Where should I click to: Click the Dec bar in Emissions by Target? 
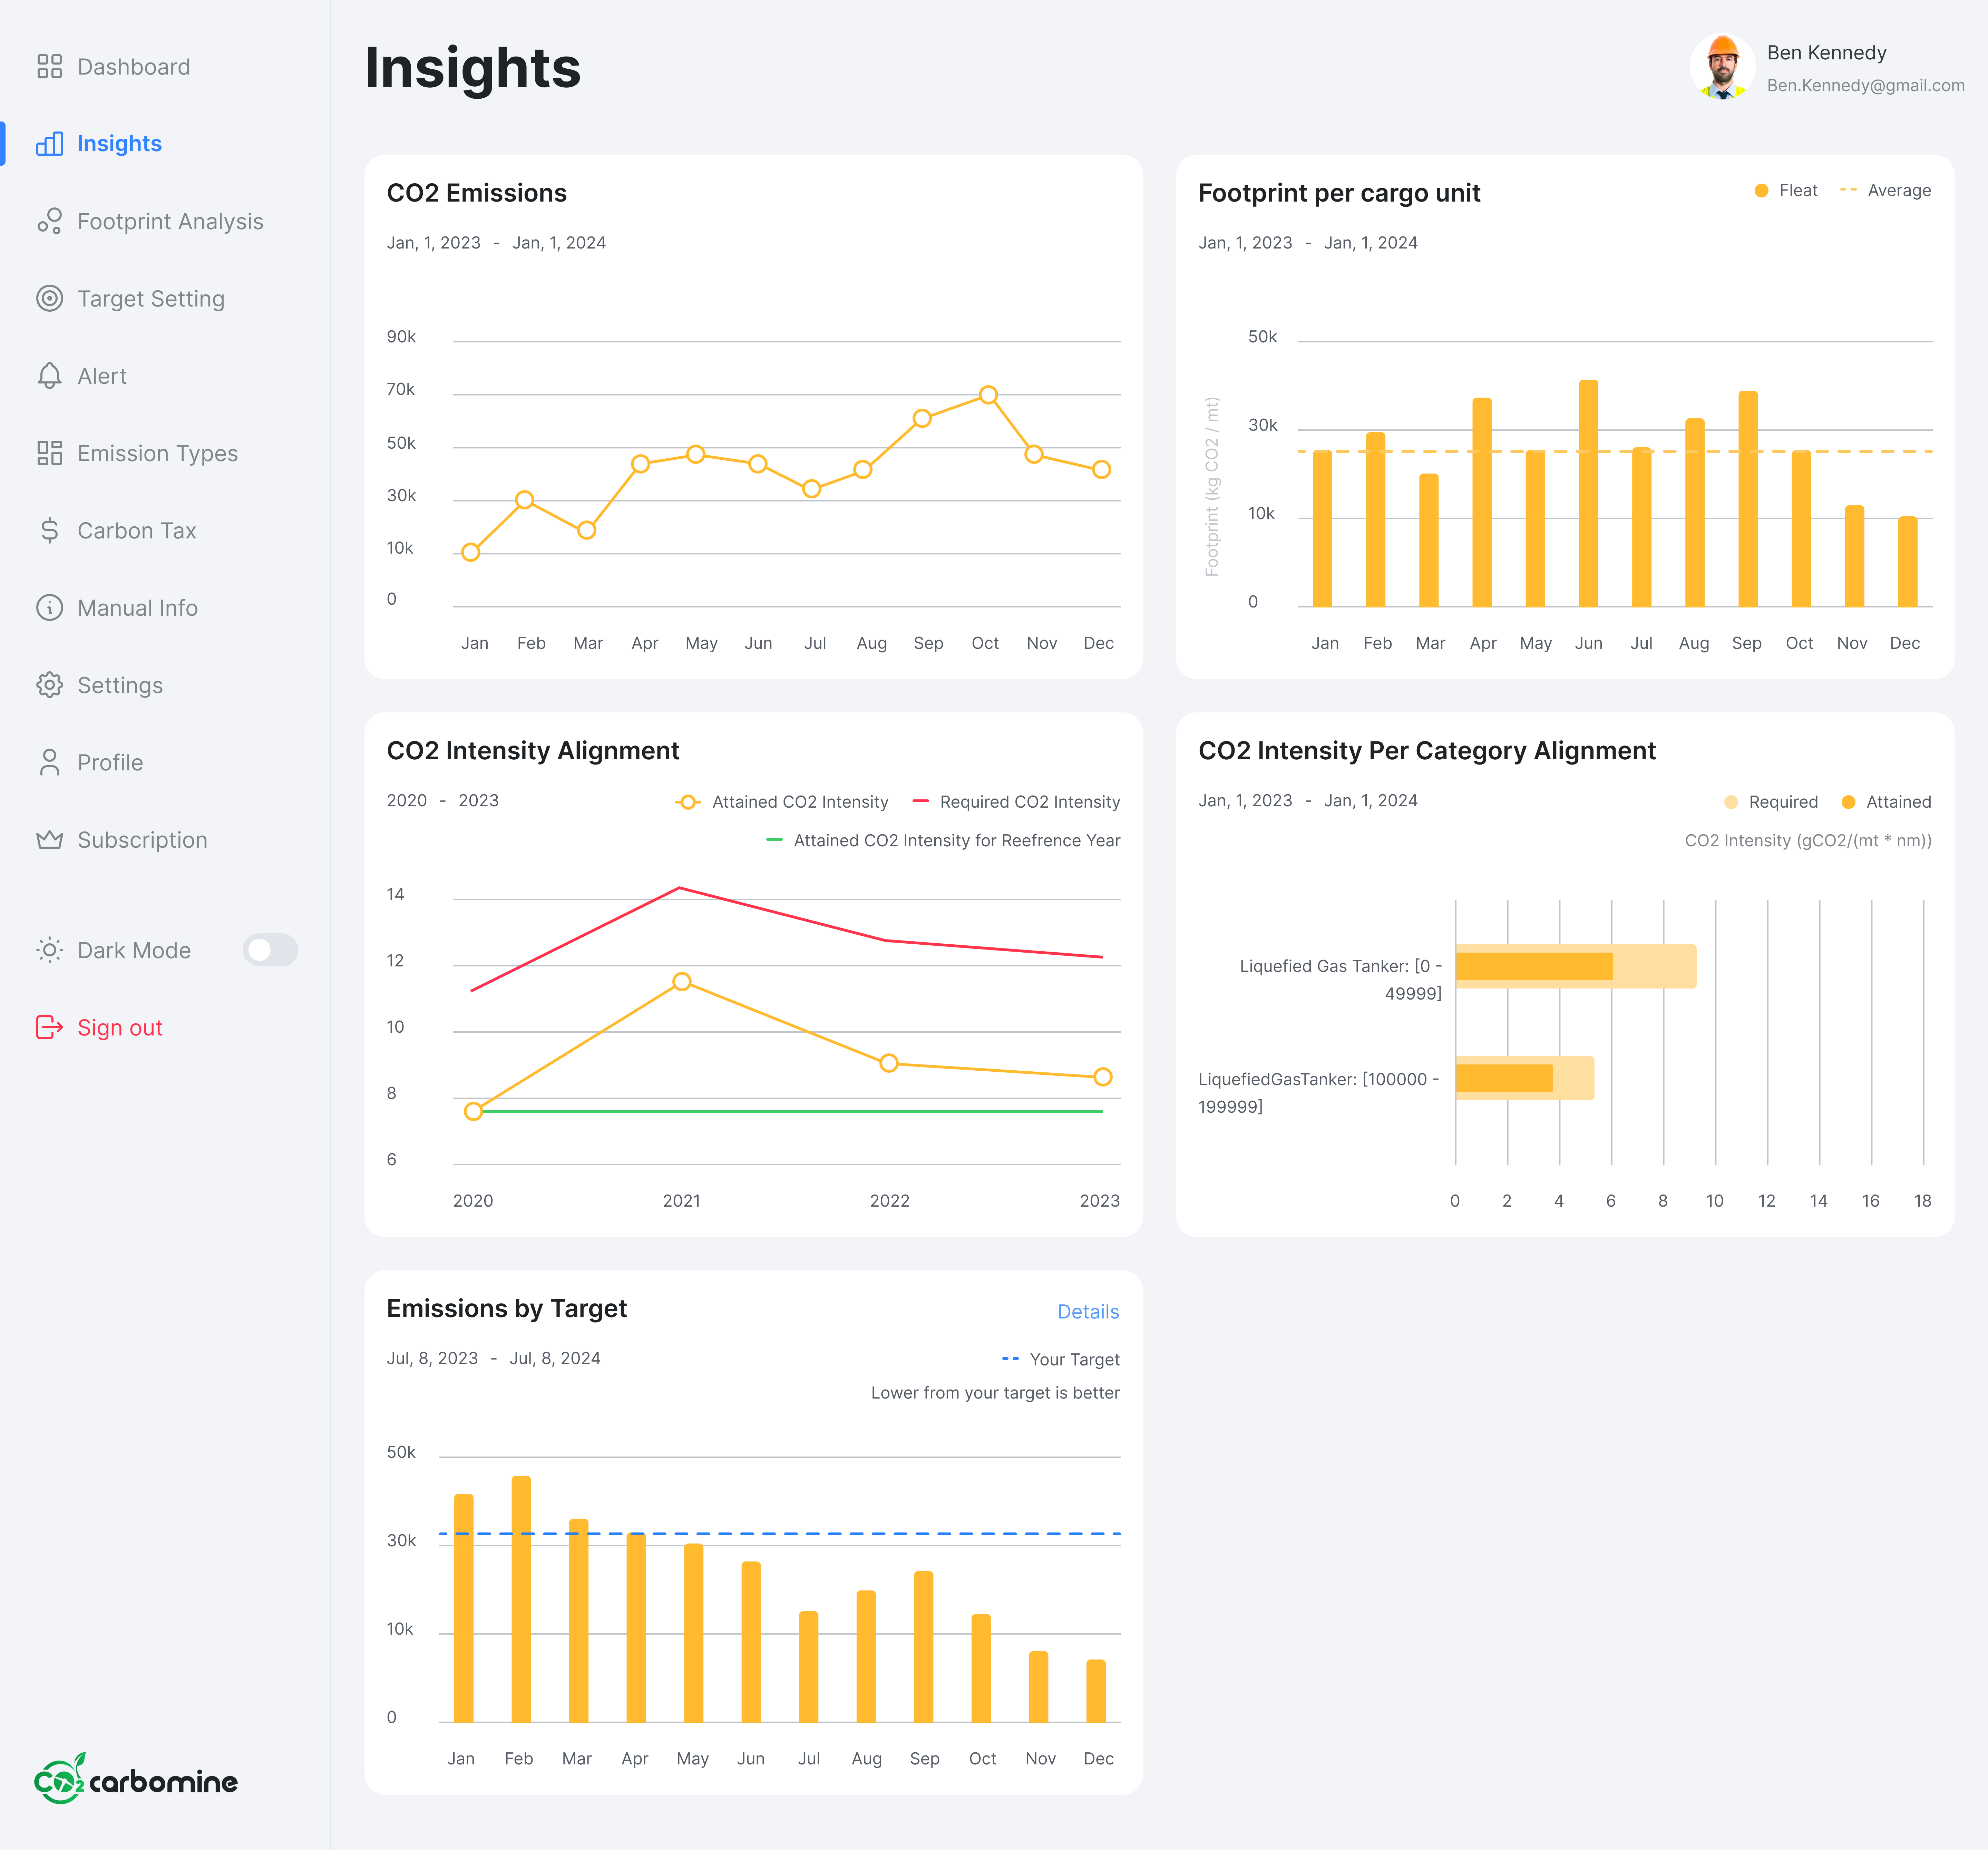[1096, 1691]
